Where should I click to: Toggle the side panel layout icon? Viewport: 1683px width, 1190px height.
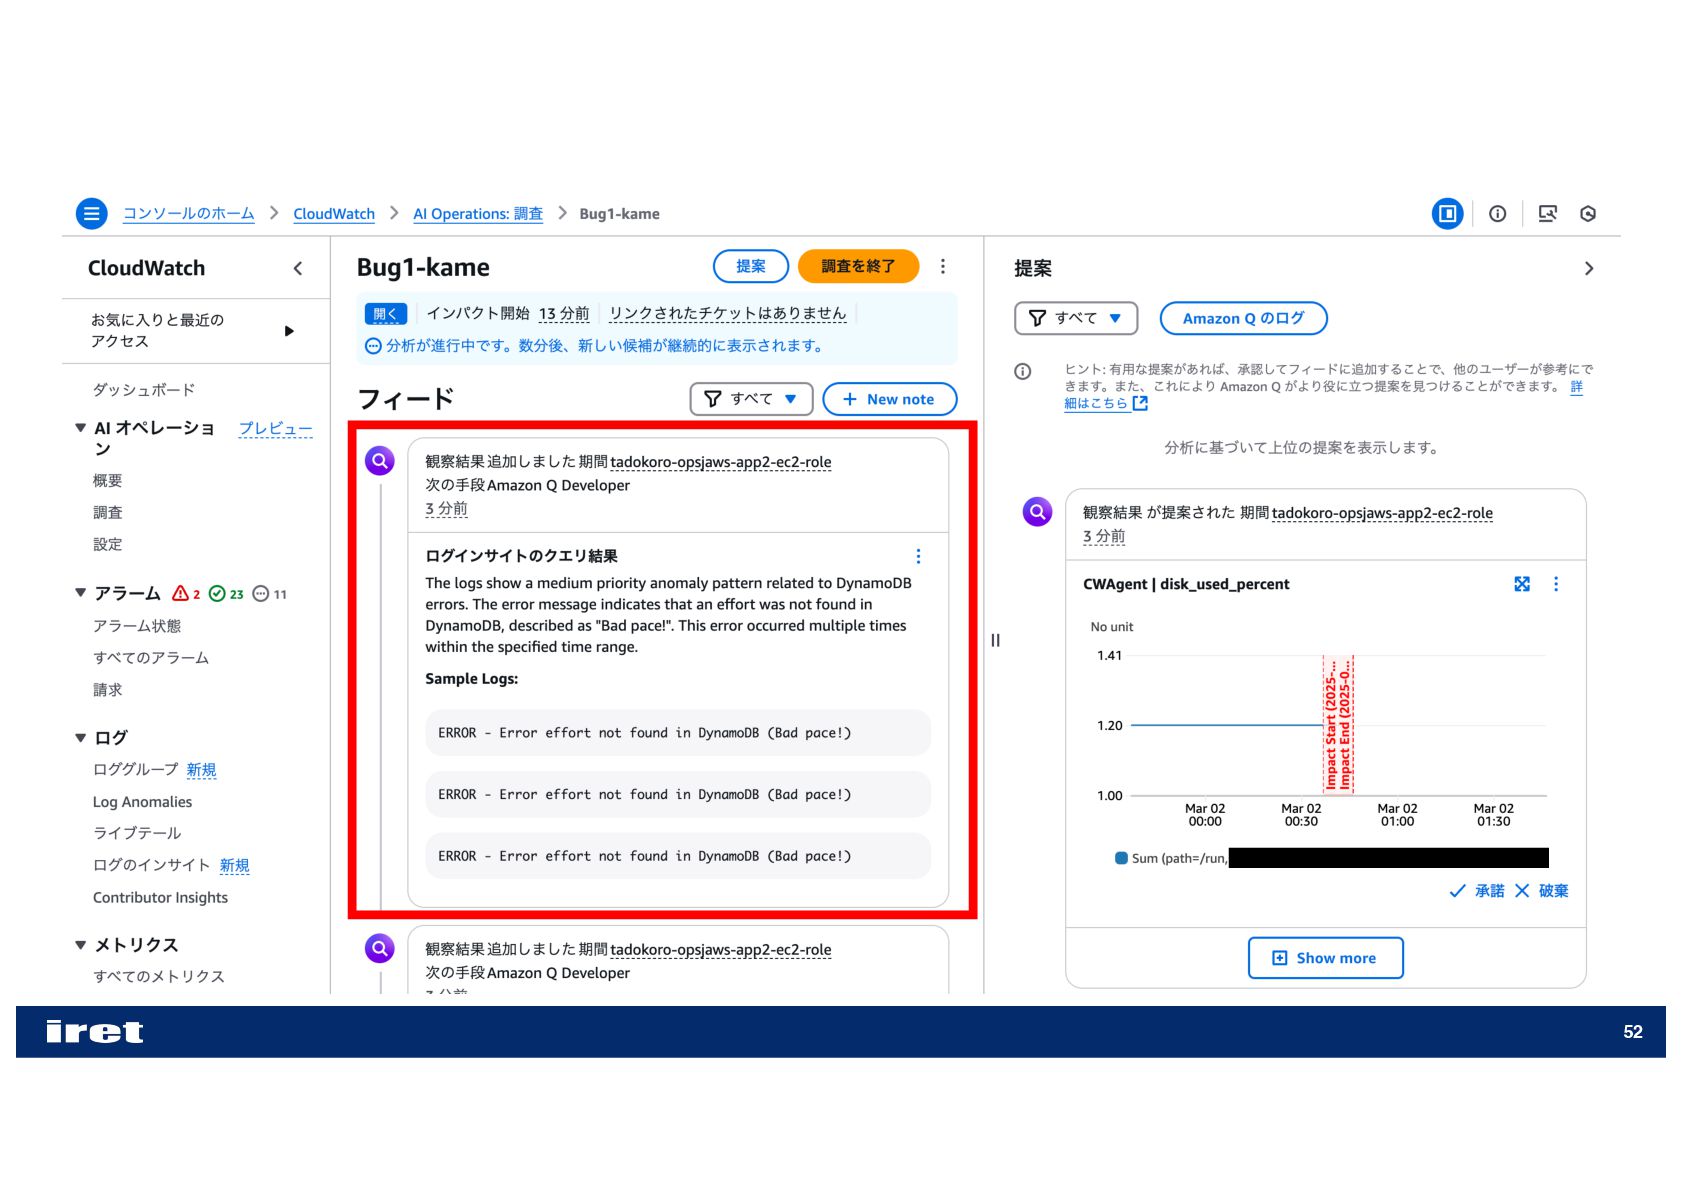coord(1447,213)
